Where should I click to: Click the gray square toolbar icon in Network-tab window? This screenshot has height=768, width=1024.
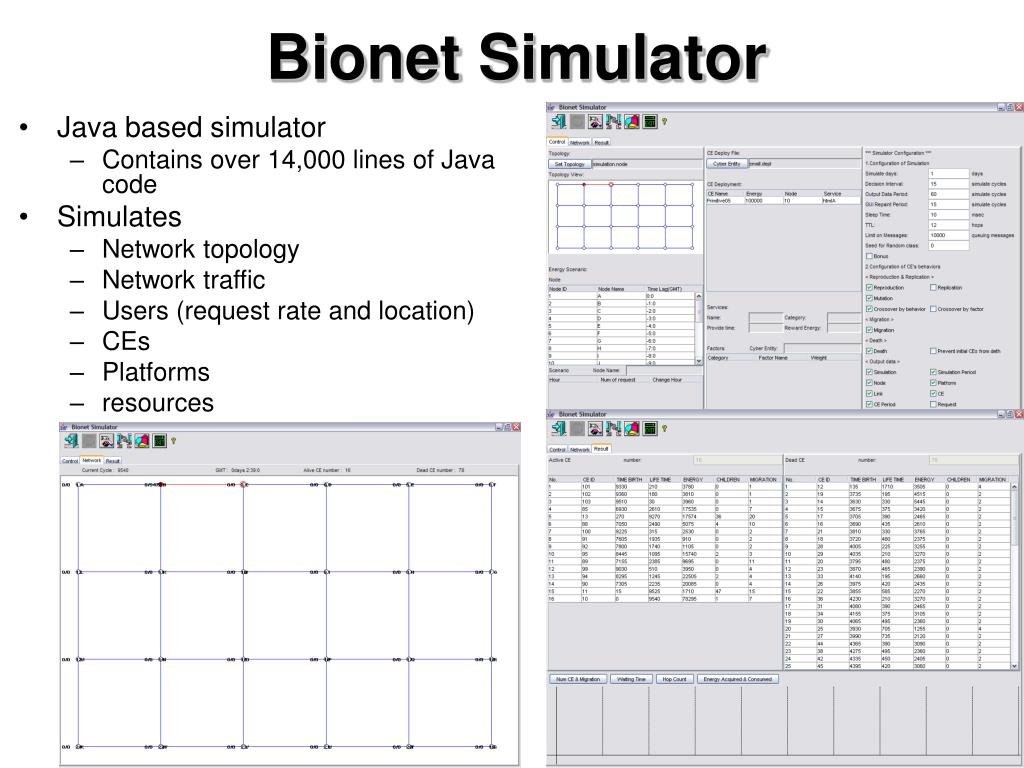[x=89, y=441]
